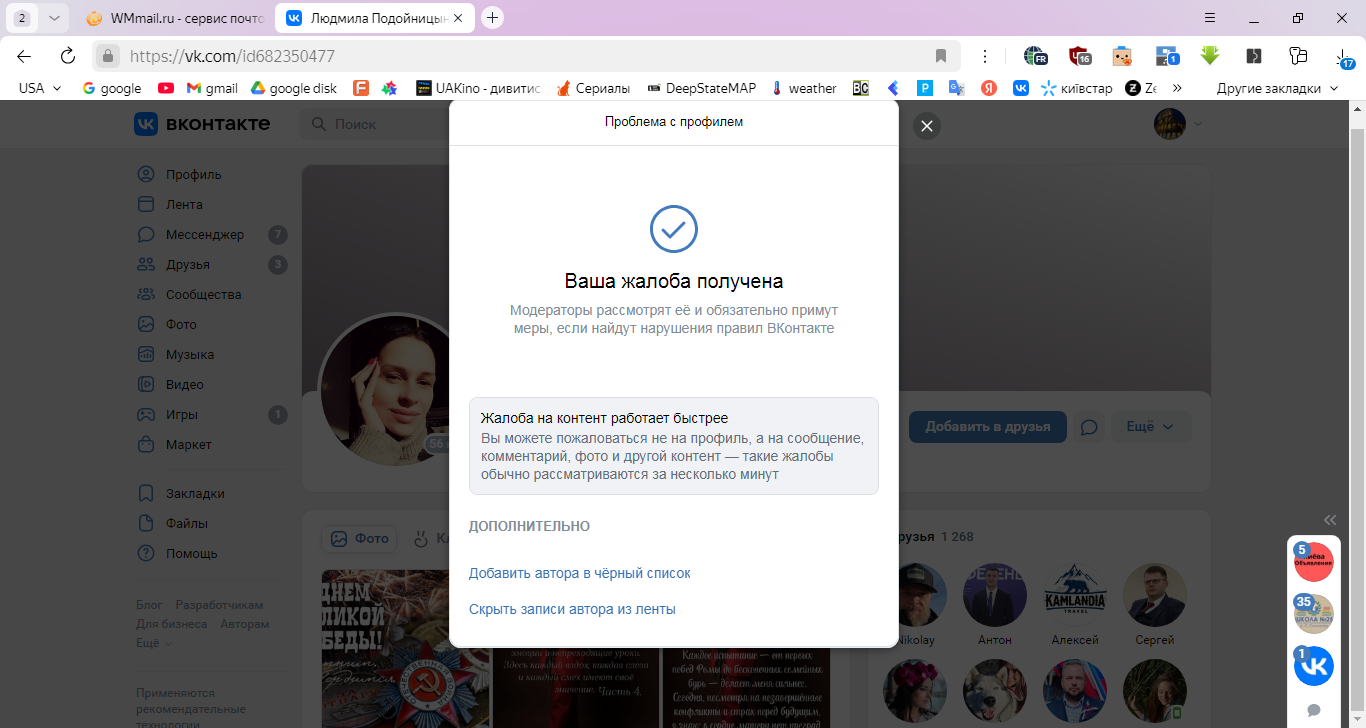Click the Блог footer link

pos(149,605)
